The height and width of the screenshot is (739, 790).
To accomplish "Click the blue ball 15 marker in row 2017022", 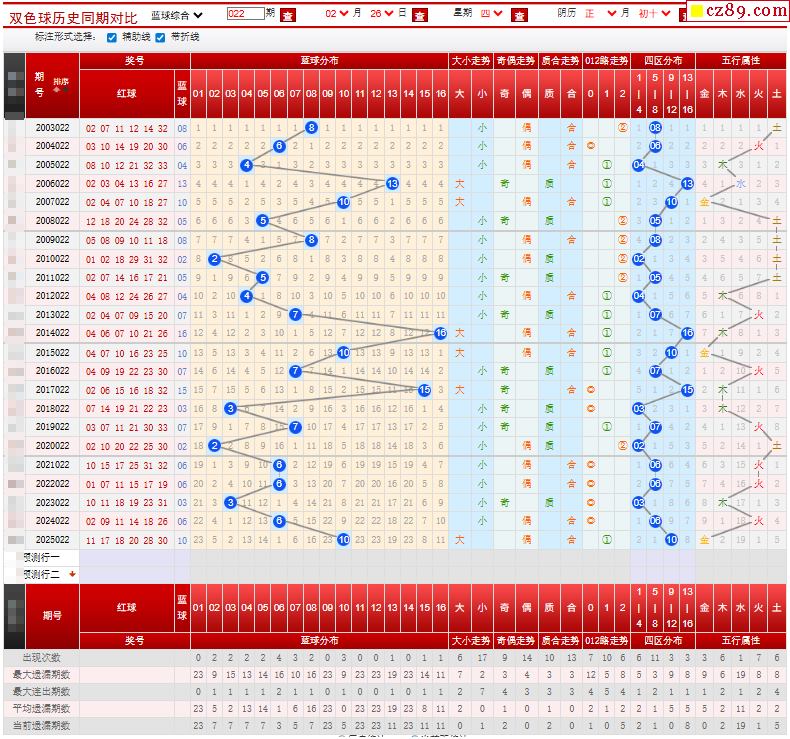I will click(x=425, y=390).
